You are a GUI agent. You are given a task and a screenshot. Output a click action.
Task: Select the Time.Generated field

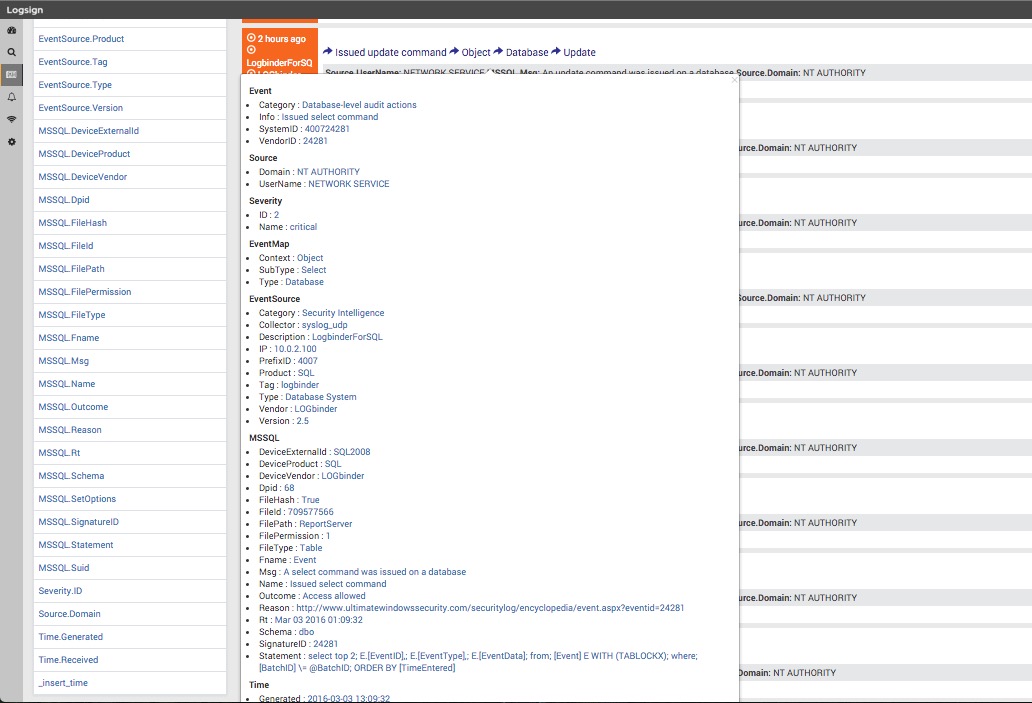[x=130, y=638]
